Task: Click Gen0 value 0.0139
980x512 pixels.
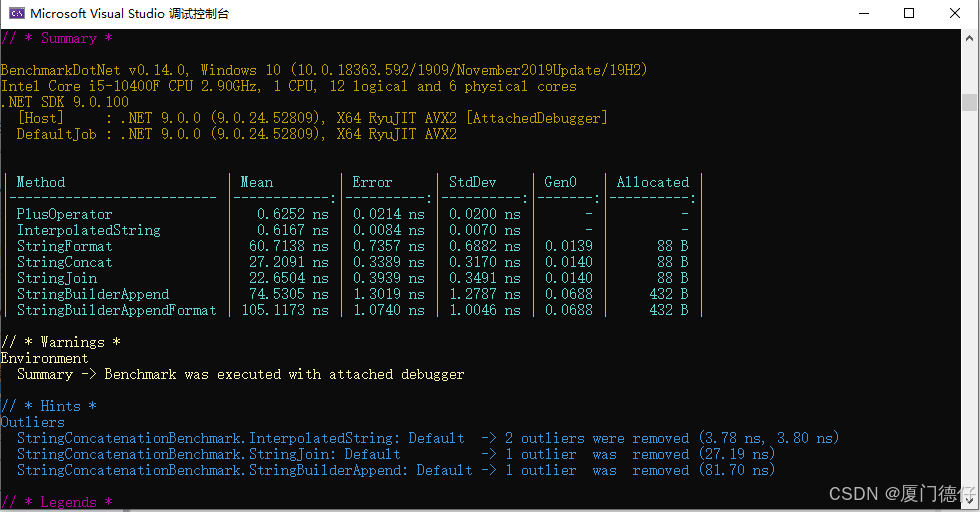Action: 569,246
